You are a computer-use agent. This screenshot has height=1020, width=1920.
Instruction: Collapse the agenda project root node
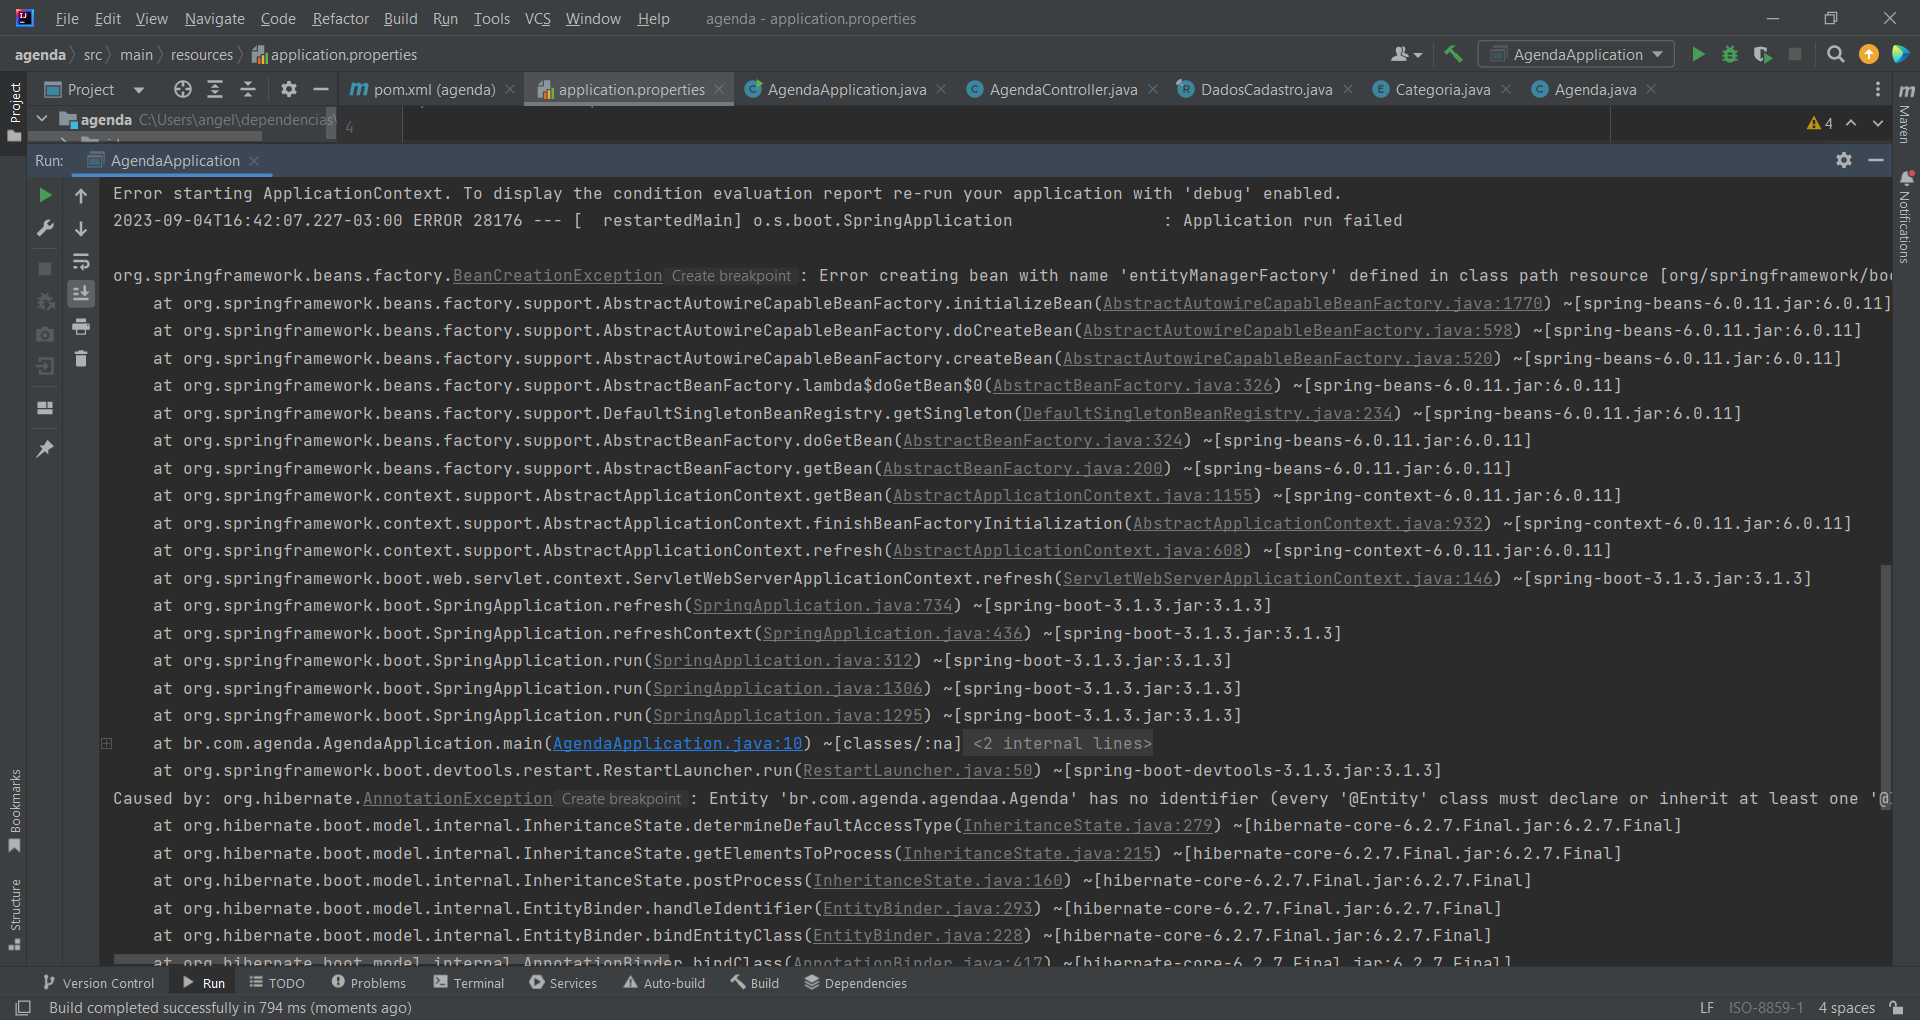pos(42,119)
